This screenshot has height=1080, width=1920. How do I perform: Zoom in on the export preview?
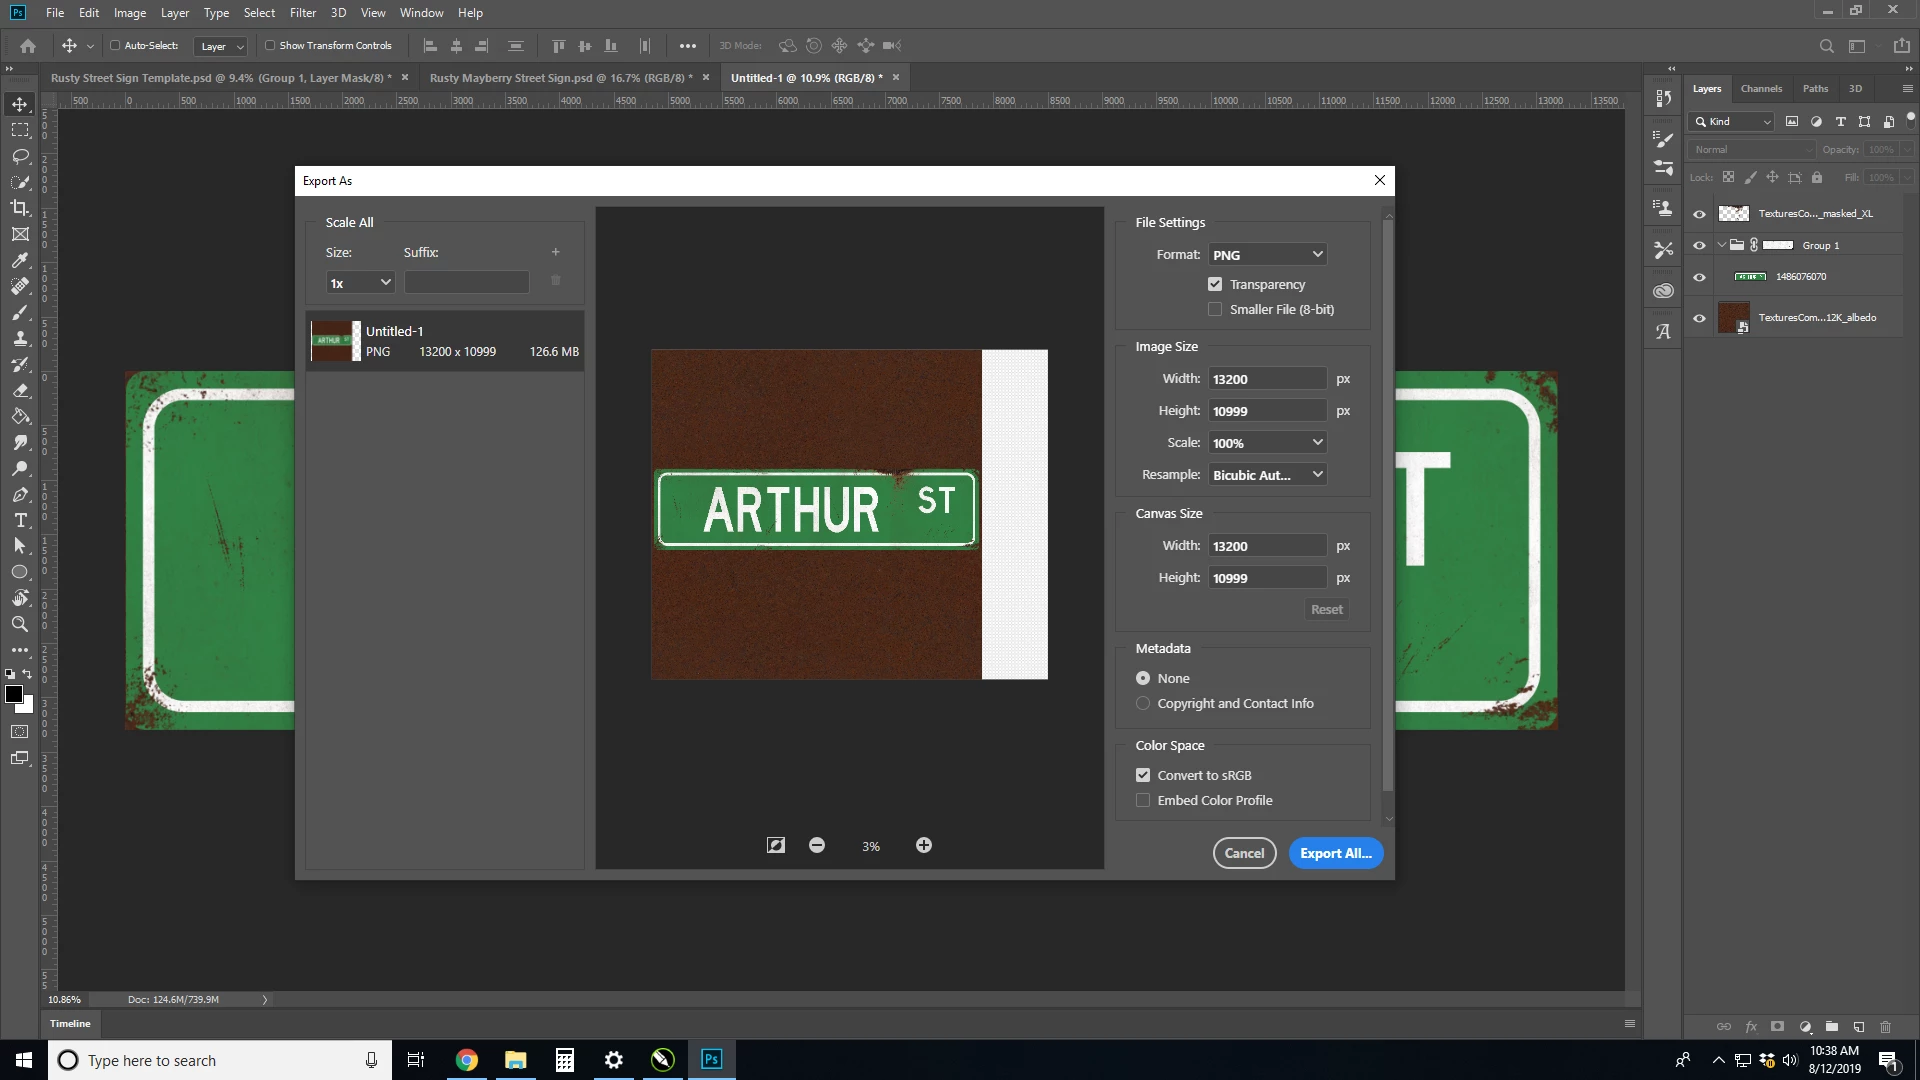click(924, 845)
